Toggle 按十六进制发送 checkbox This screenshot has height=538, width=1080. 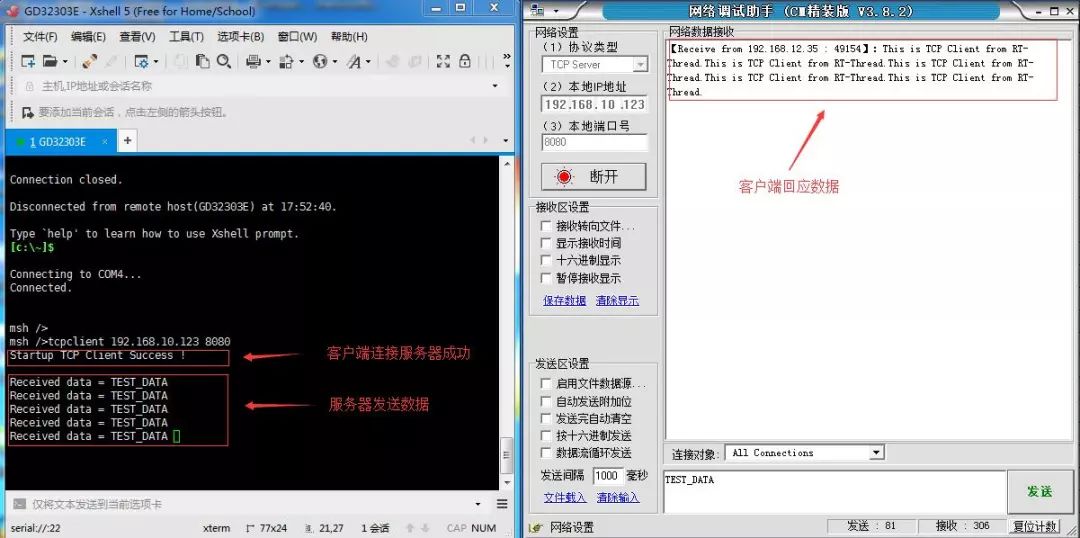pyautogui.click(x=546, y=435)
